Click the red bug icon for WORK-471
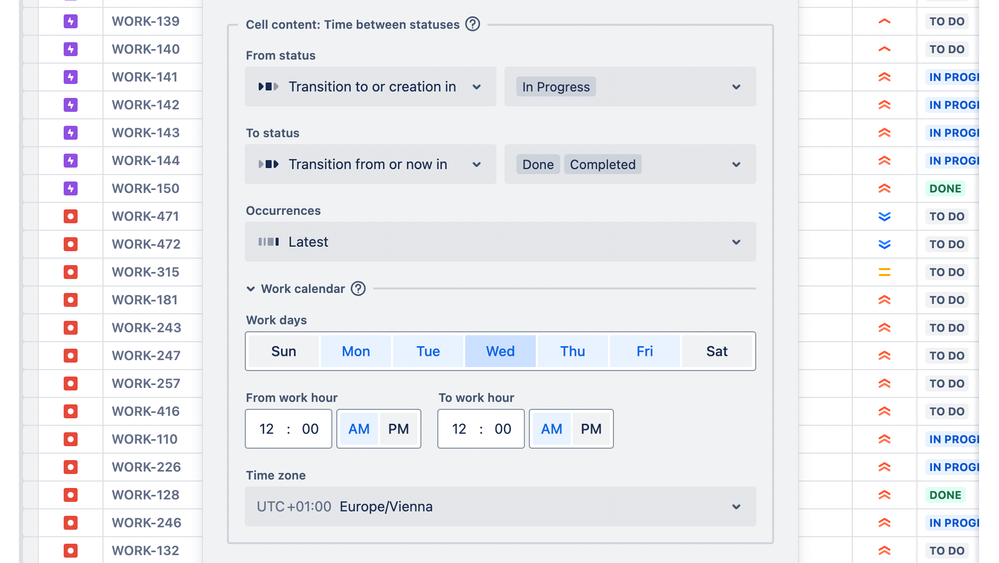999x563 pixels. click(70, 216)
